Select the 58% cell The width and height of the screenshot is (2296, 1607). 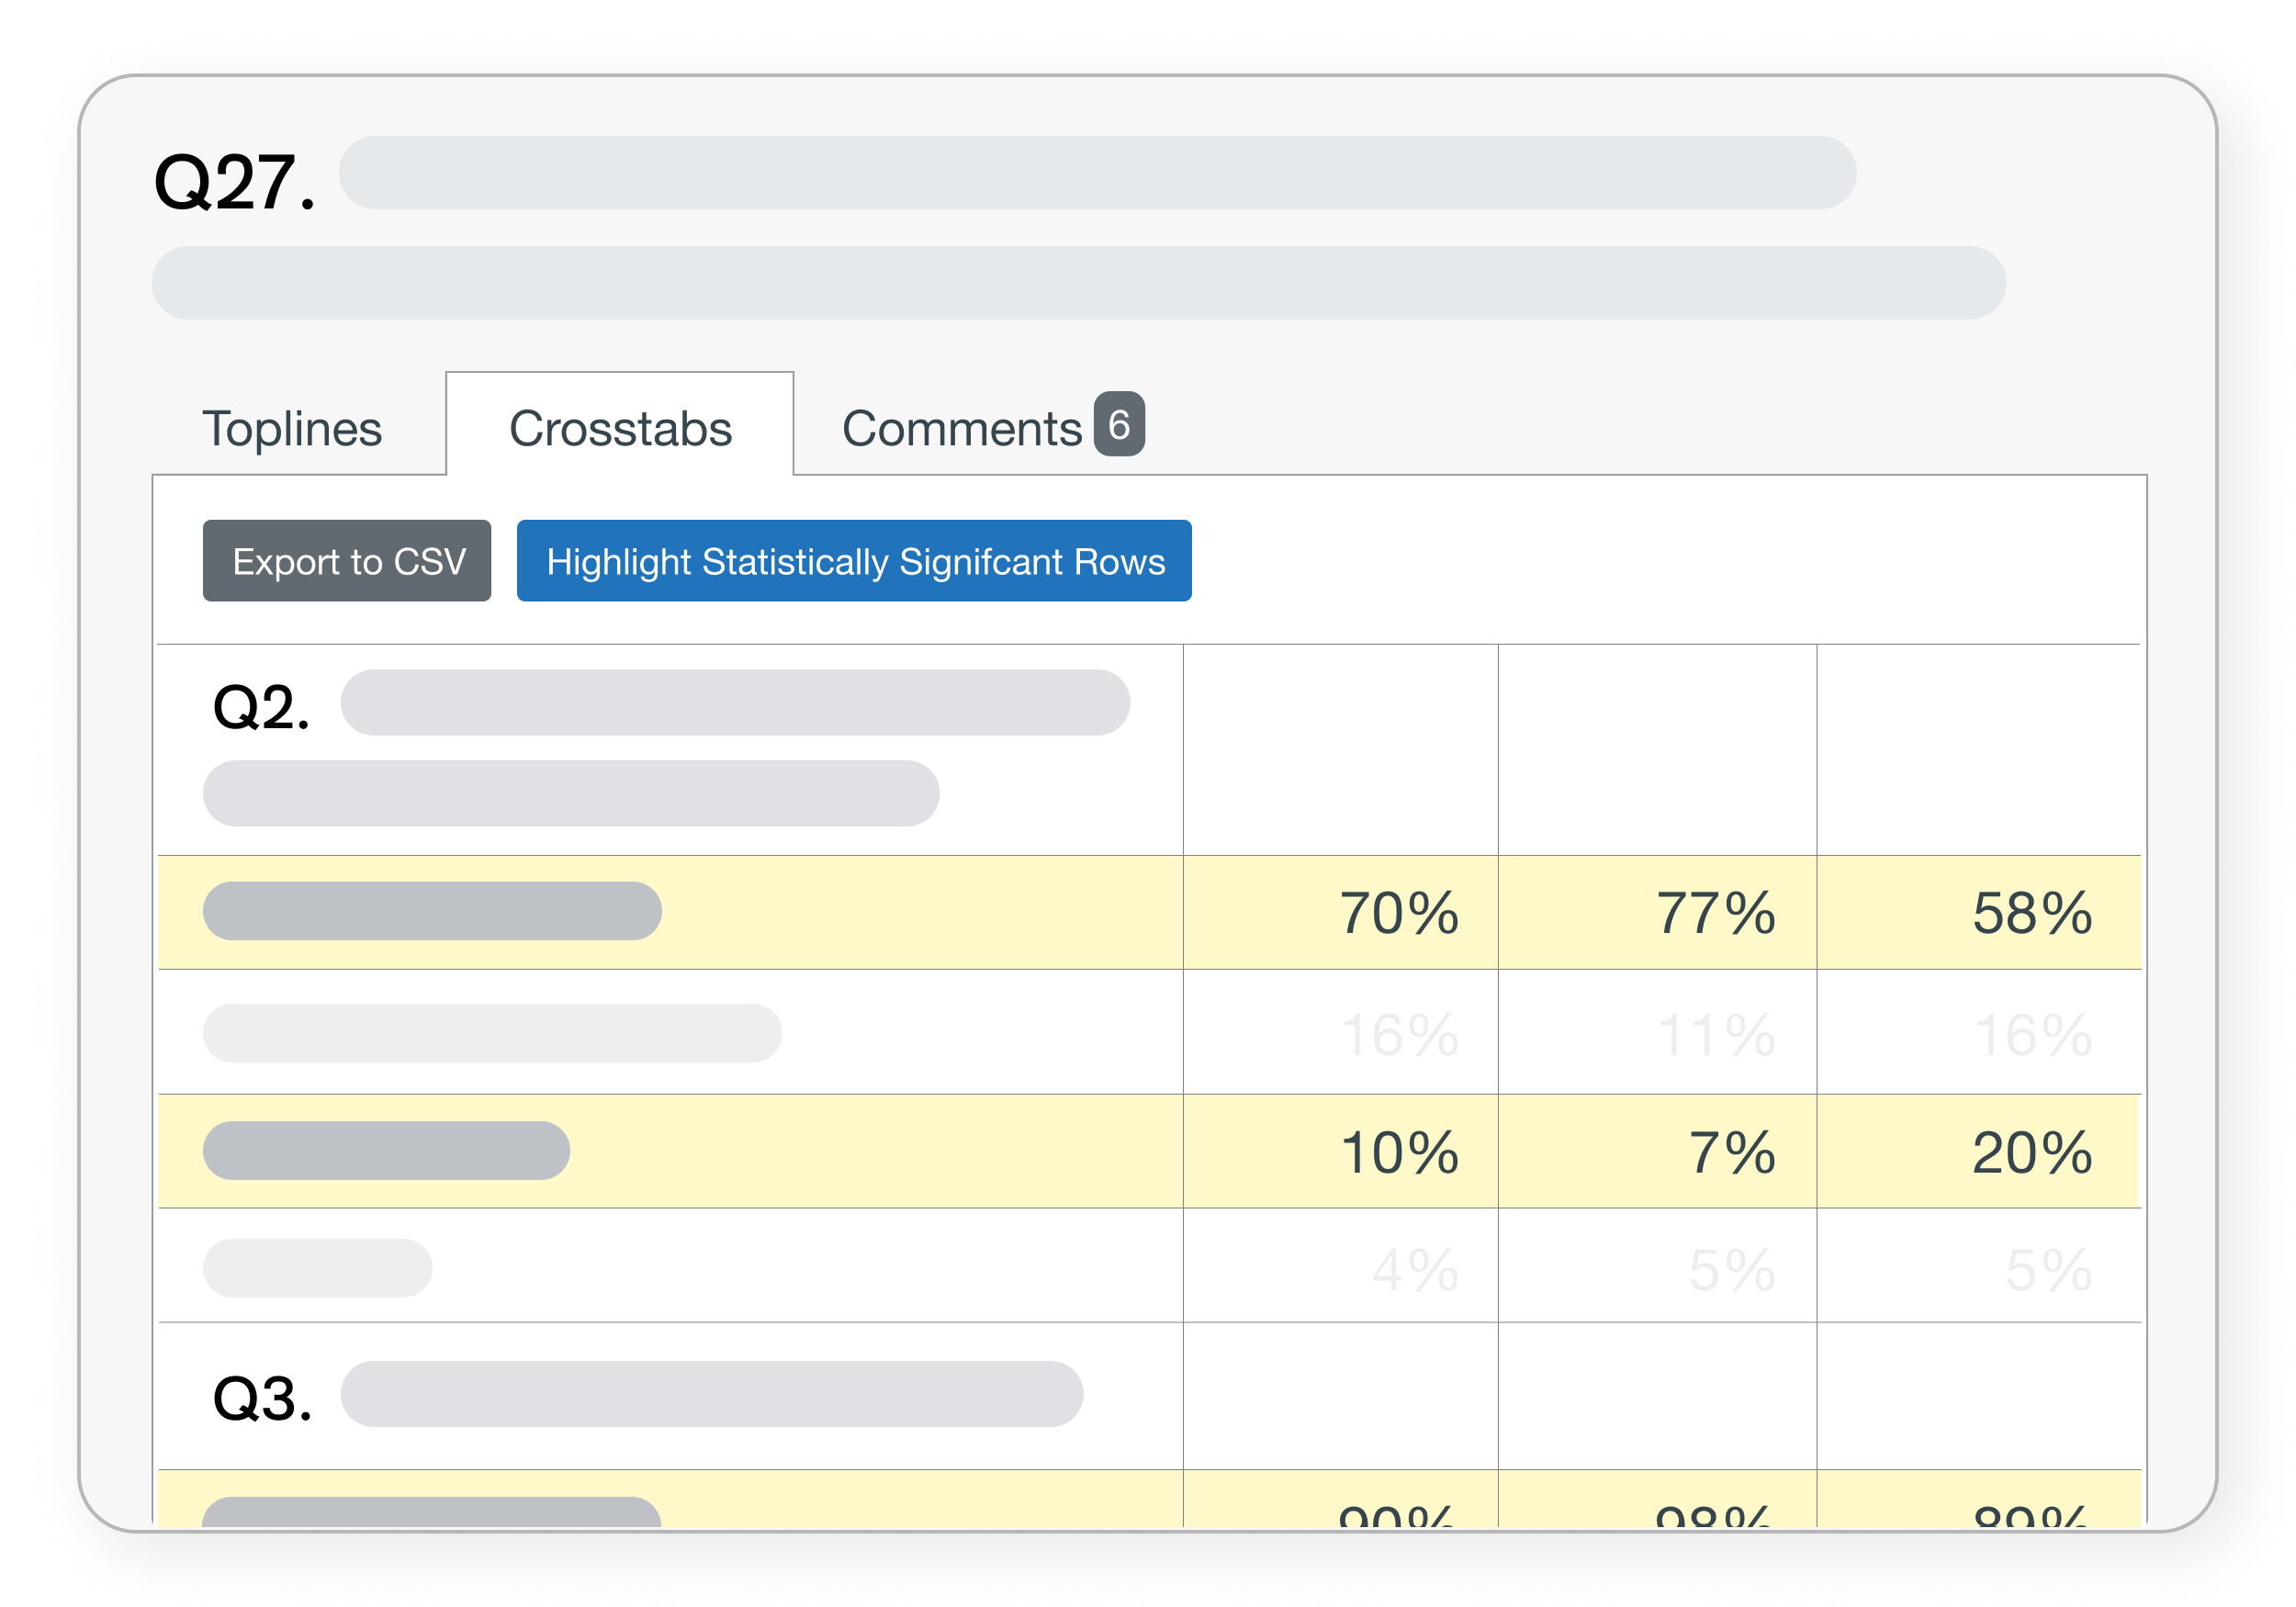click(x=2031, y=913)
